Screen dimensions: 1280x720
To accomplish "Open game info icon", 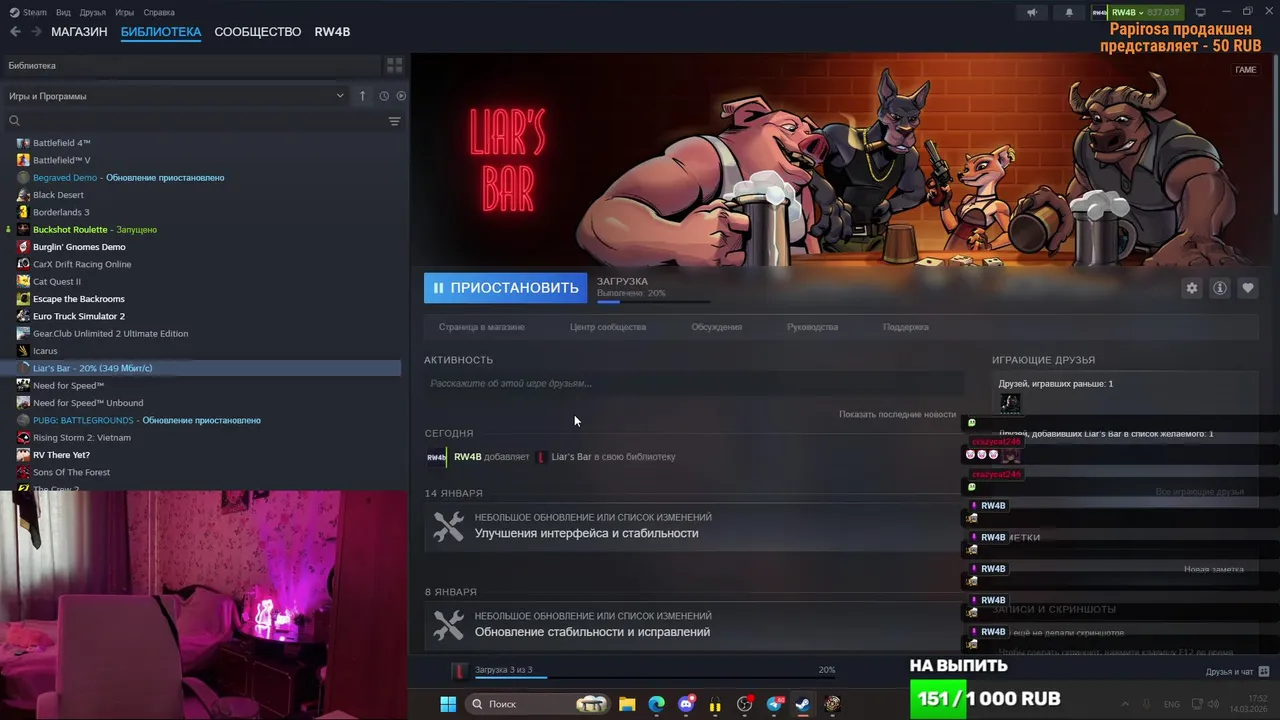I will click(x=1220, y=288).
